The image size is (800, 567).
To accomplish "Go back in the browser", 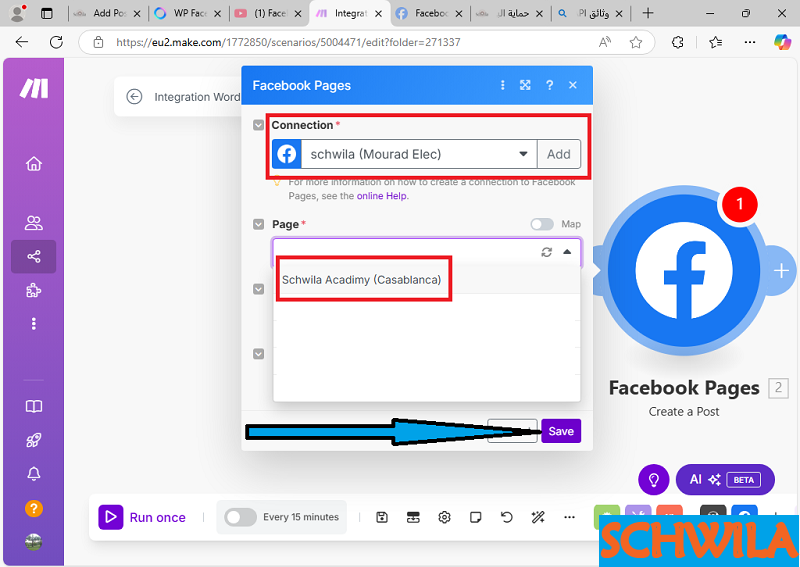I will [21, 42].
